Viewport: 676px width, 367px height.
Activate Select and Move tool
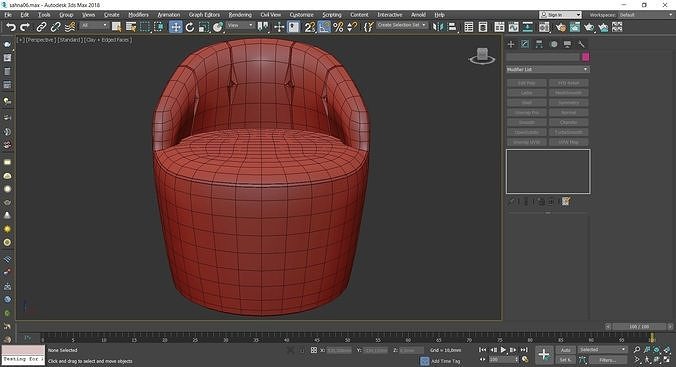175,27
